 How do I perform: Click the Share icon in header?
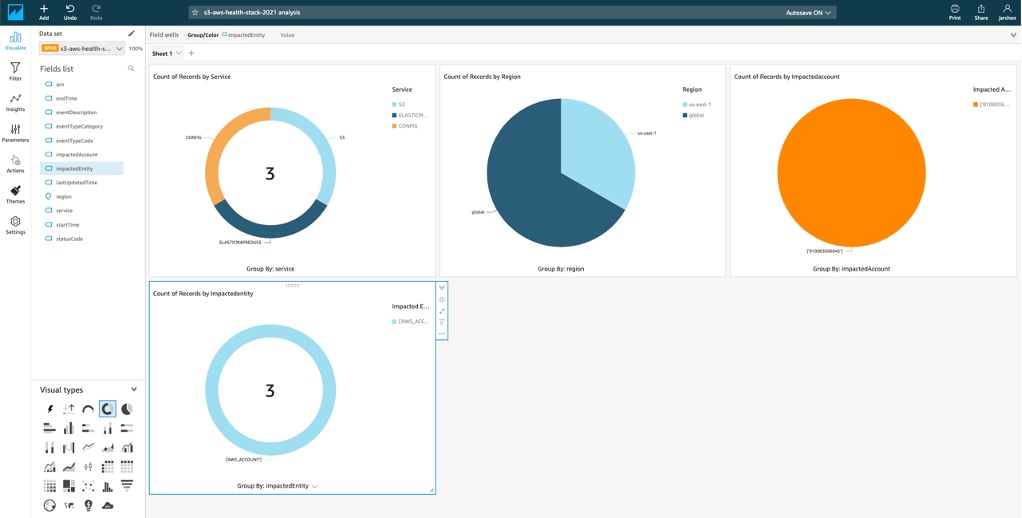pyautogui.click(x=981, y=12)
